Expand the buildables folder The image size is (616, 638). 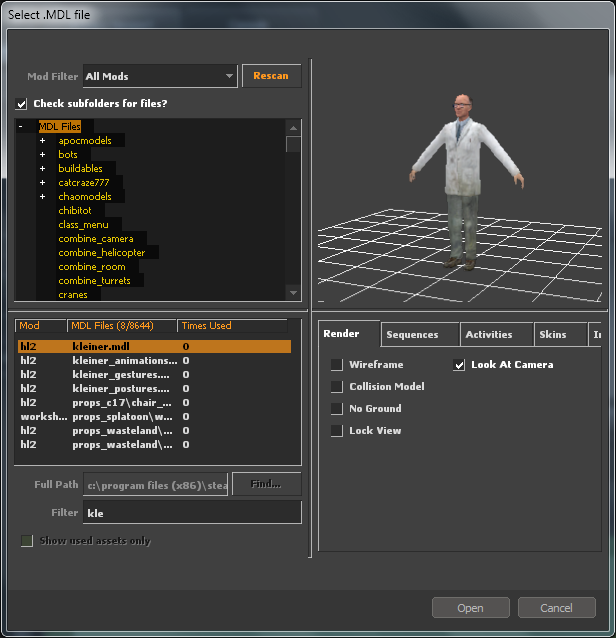(x=42, y=168)
